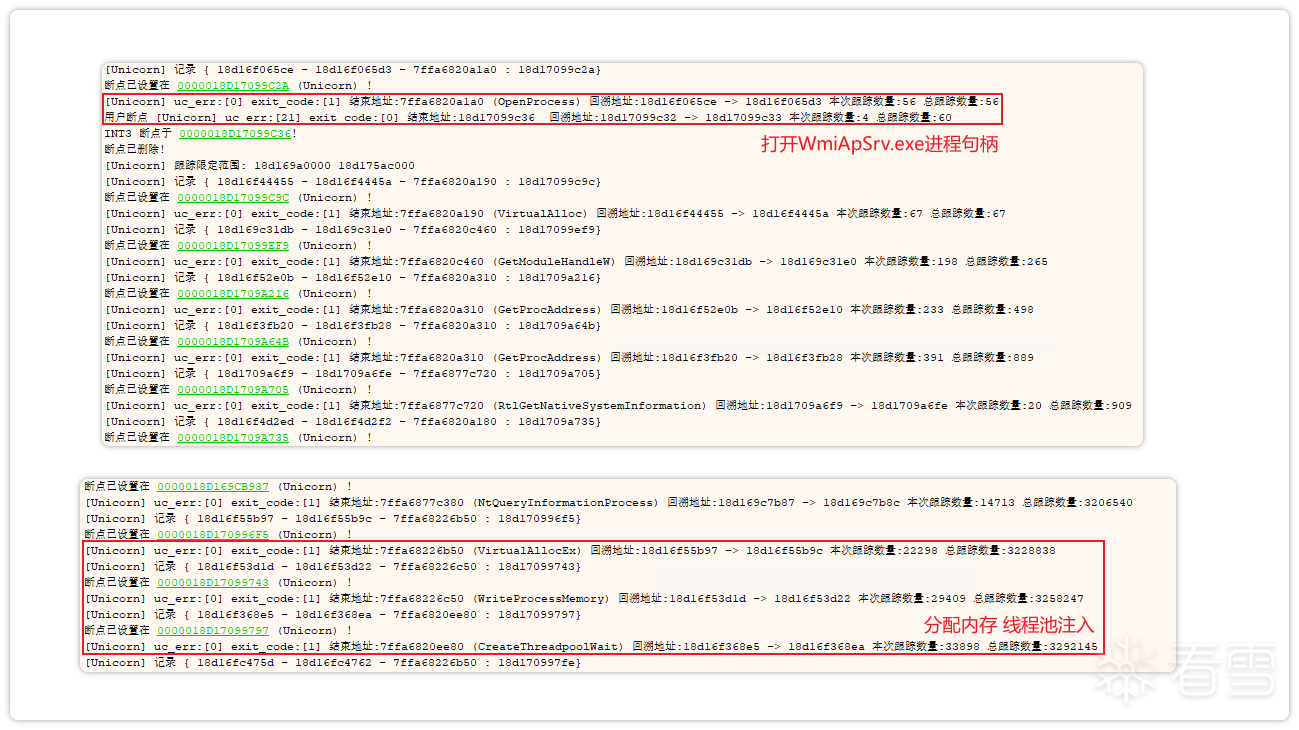Image resolution: width=1299 pixels, height=730 pixels.
Task: Select address link 0000018D1709A735
Action: [x=232, y=438]
